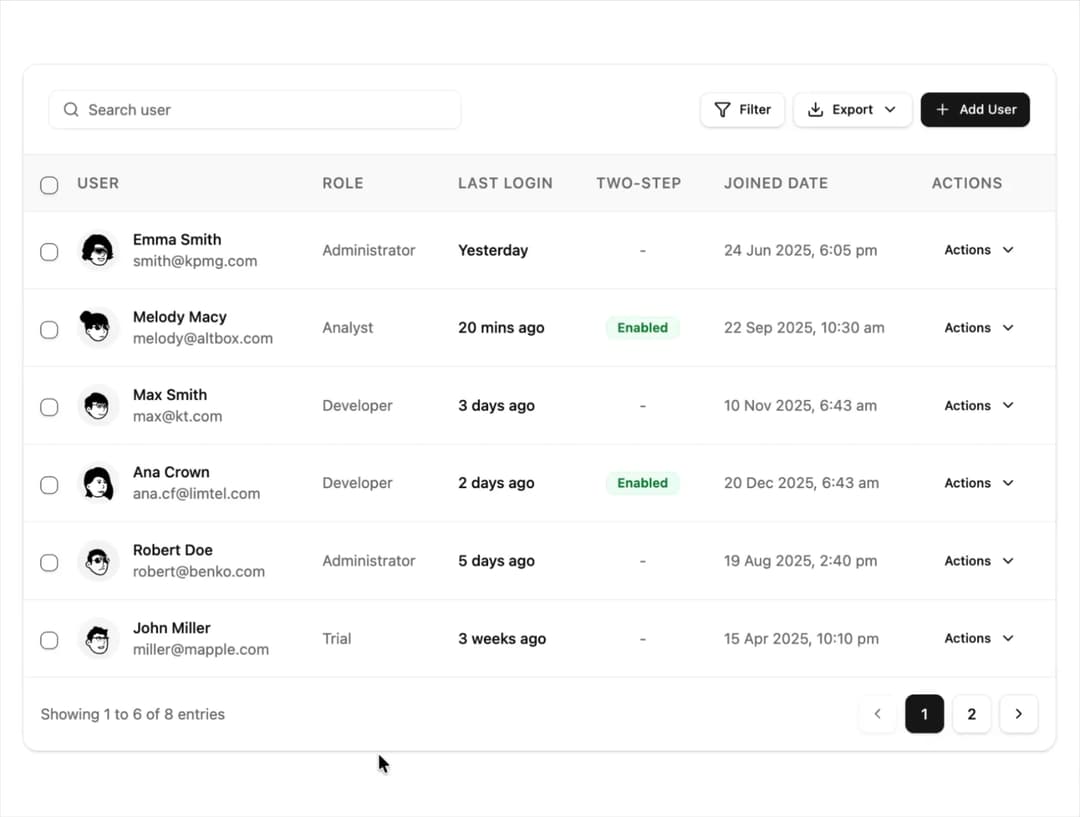The height and width of the screenshot is (817, 1080).
Task: Click '3 weeks ago' last login
Action: tap(502, 639)
